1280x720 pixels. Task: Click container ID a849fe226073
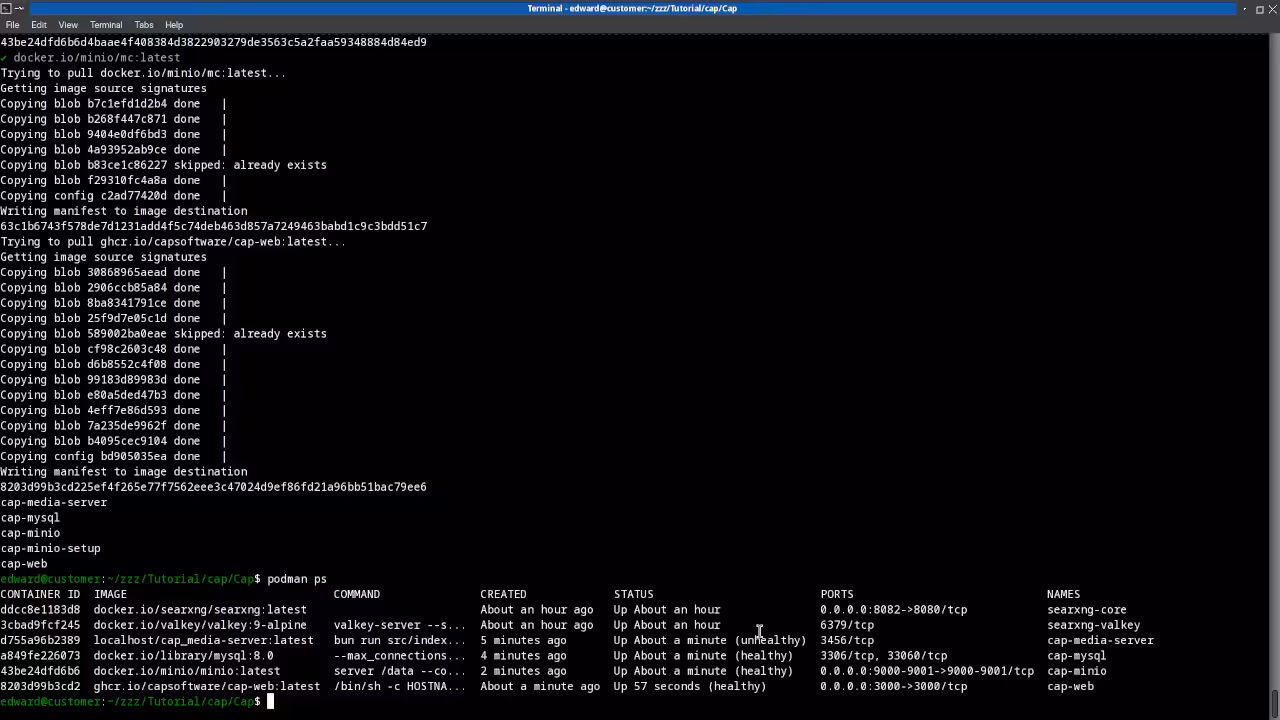[x=40, y=656]
